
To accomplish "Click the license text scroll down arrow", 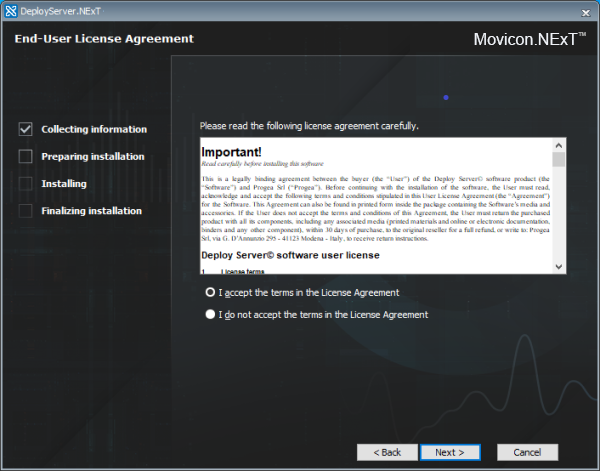I will click(x=559, y=267).
